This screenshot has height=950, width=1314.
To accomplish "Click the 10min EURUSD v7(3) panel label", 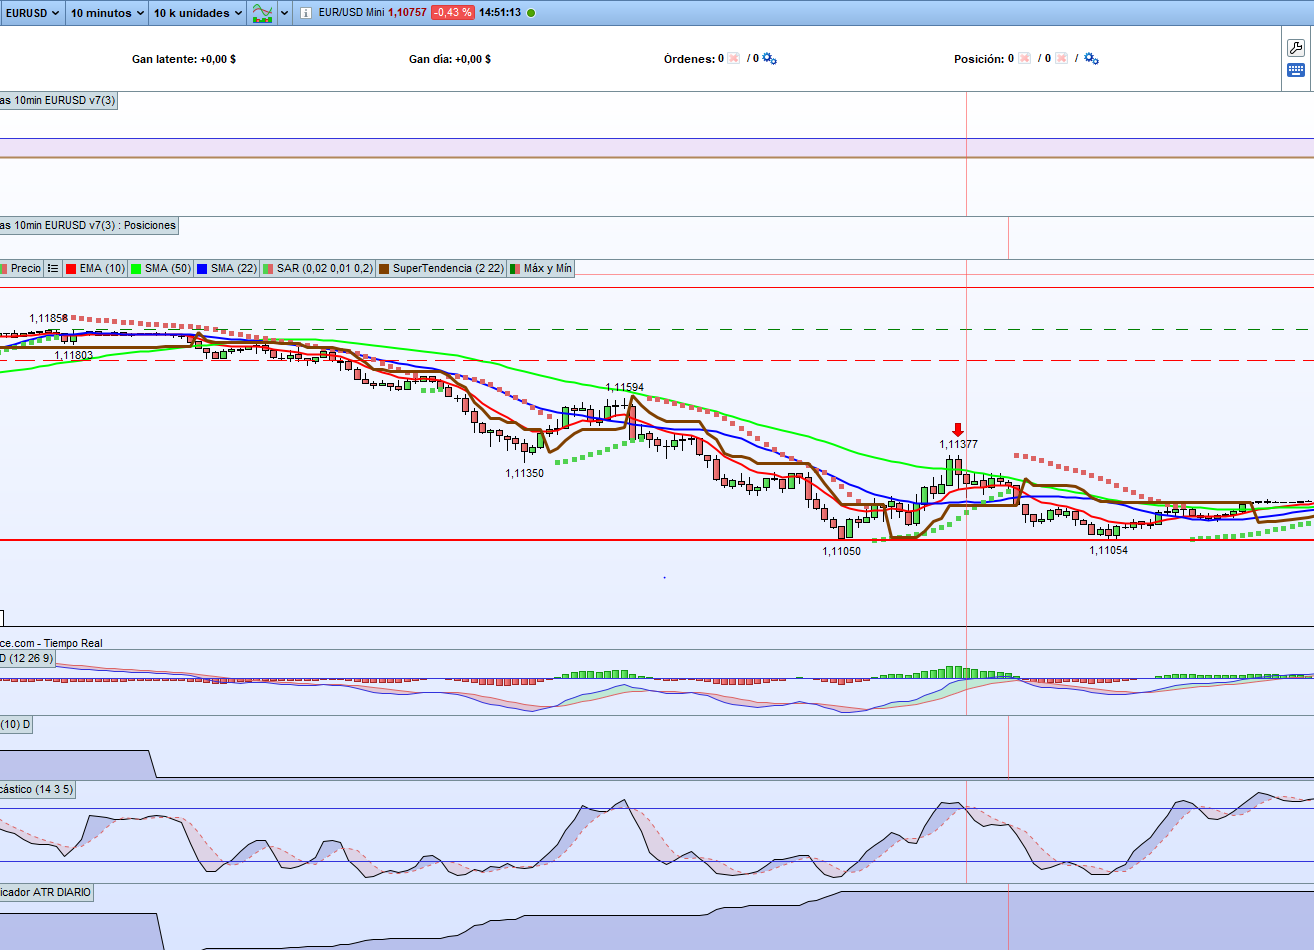I will (58, 100).
